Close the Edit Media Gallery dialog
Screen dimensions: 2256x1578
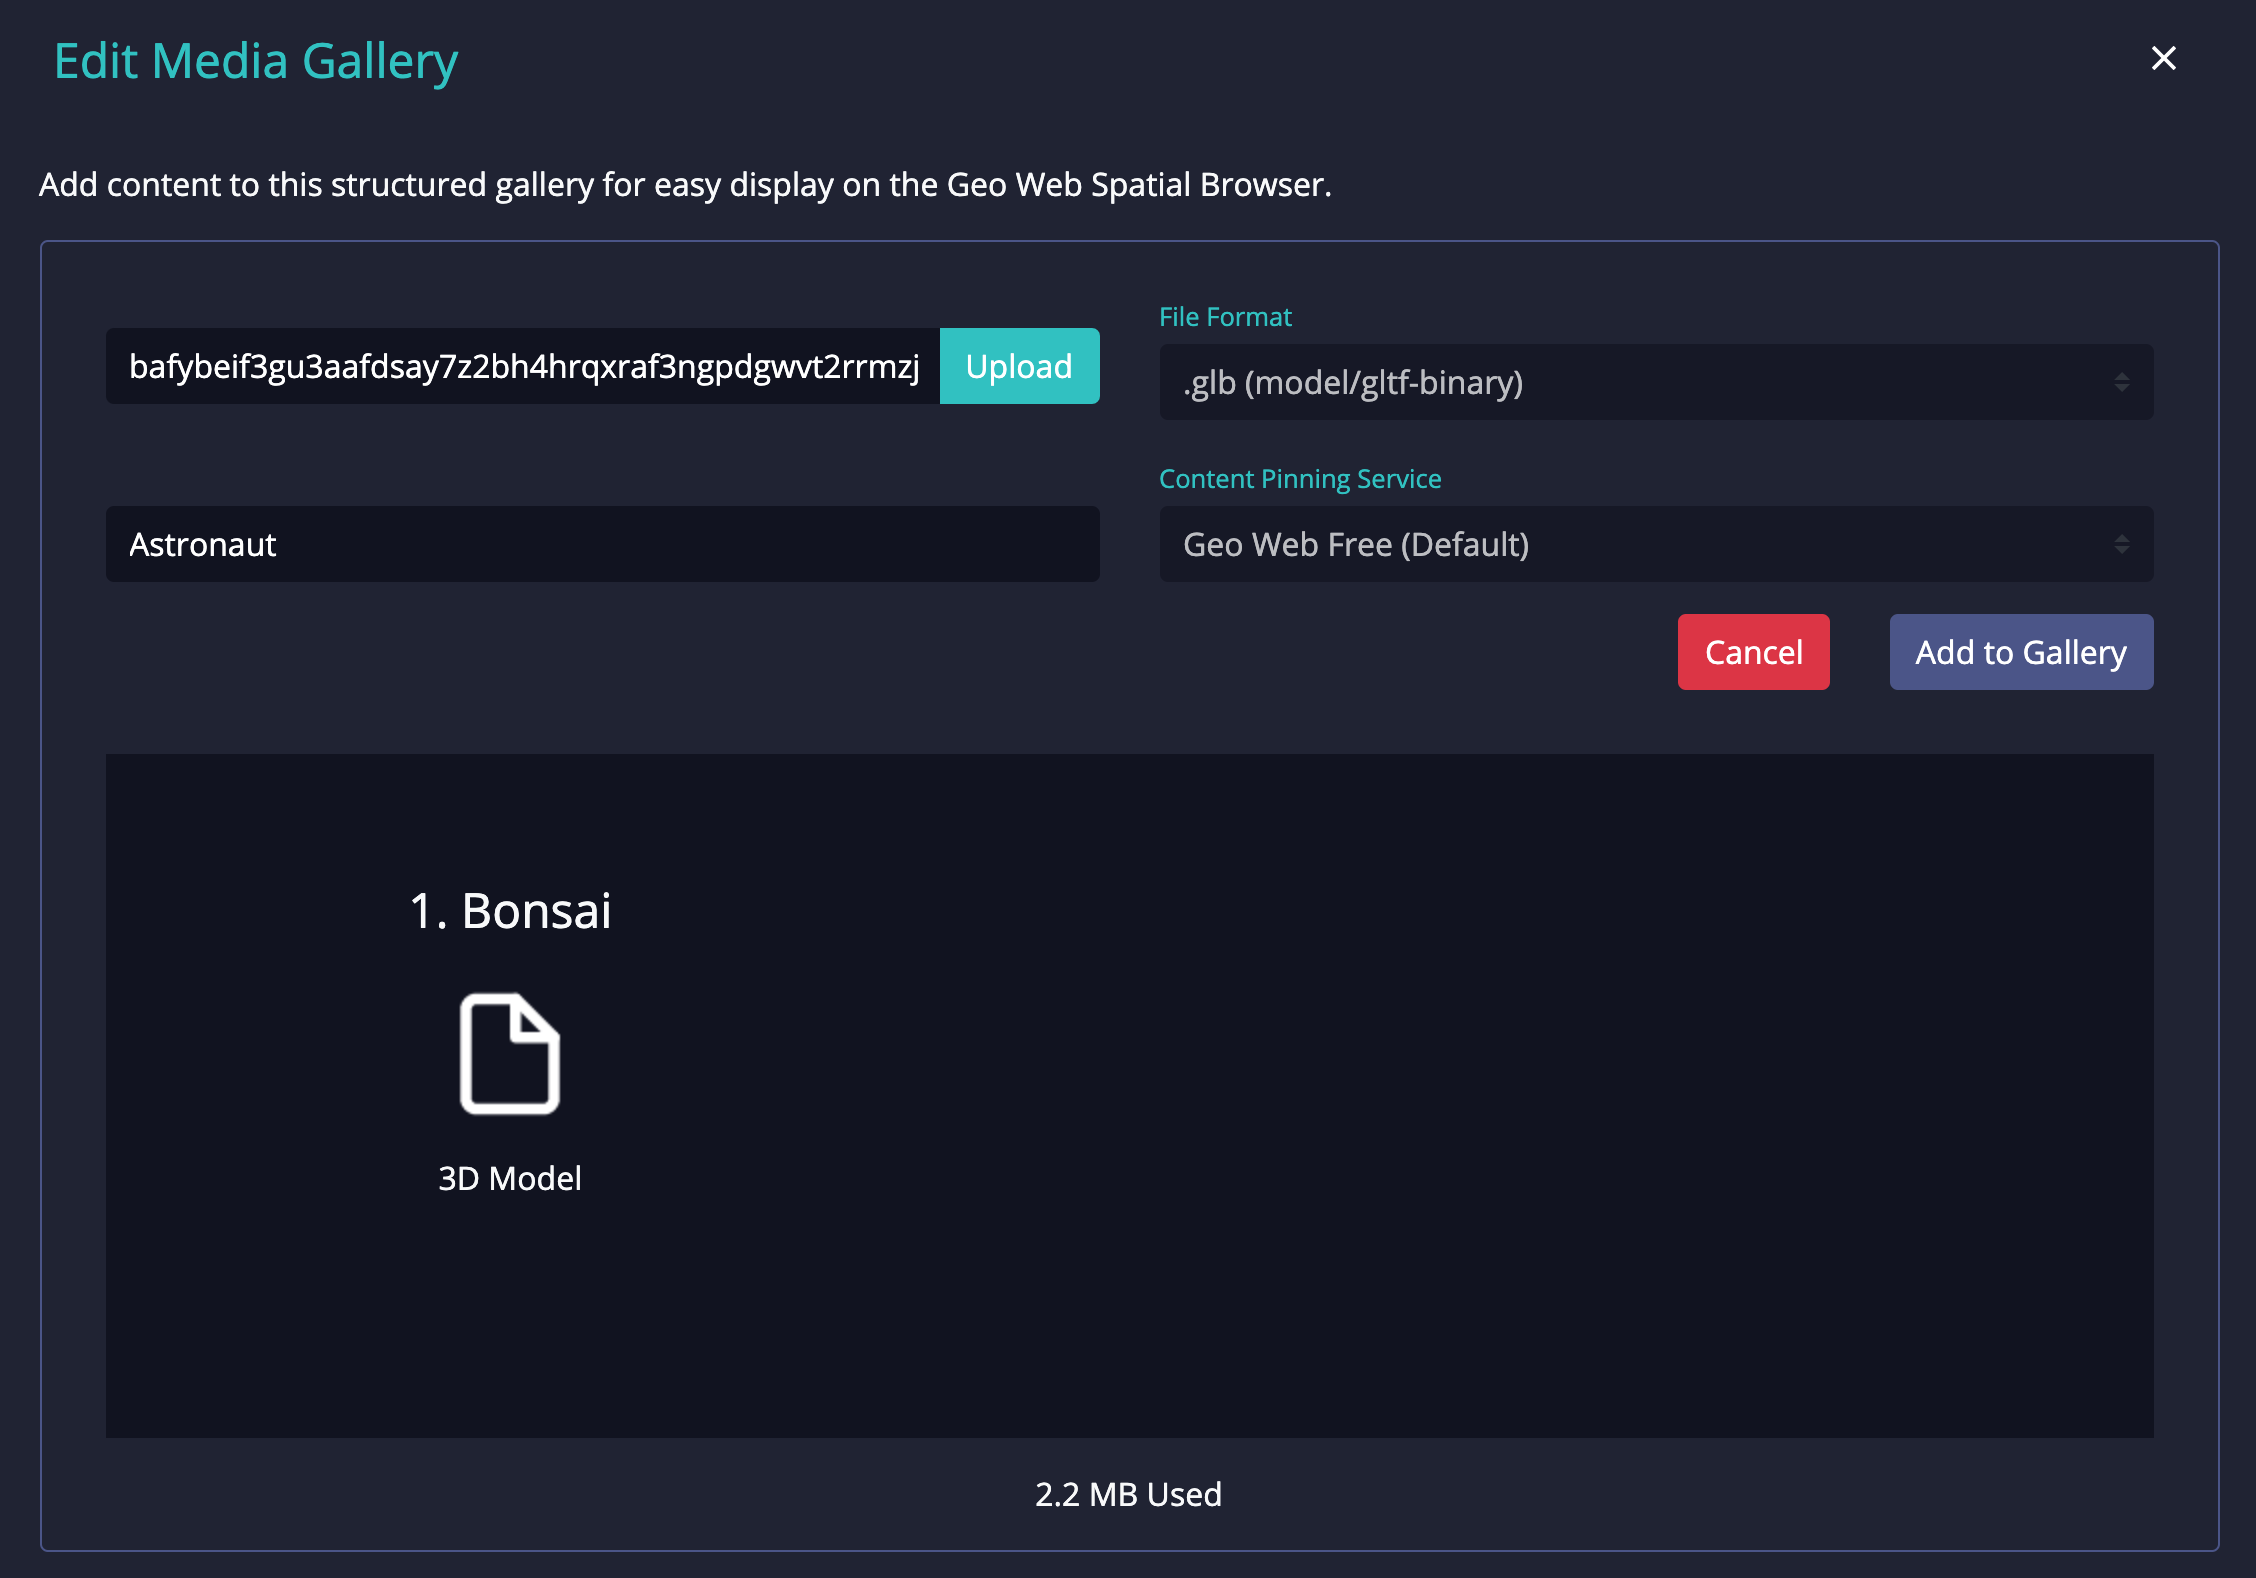pos(2163,59)
